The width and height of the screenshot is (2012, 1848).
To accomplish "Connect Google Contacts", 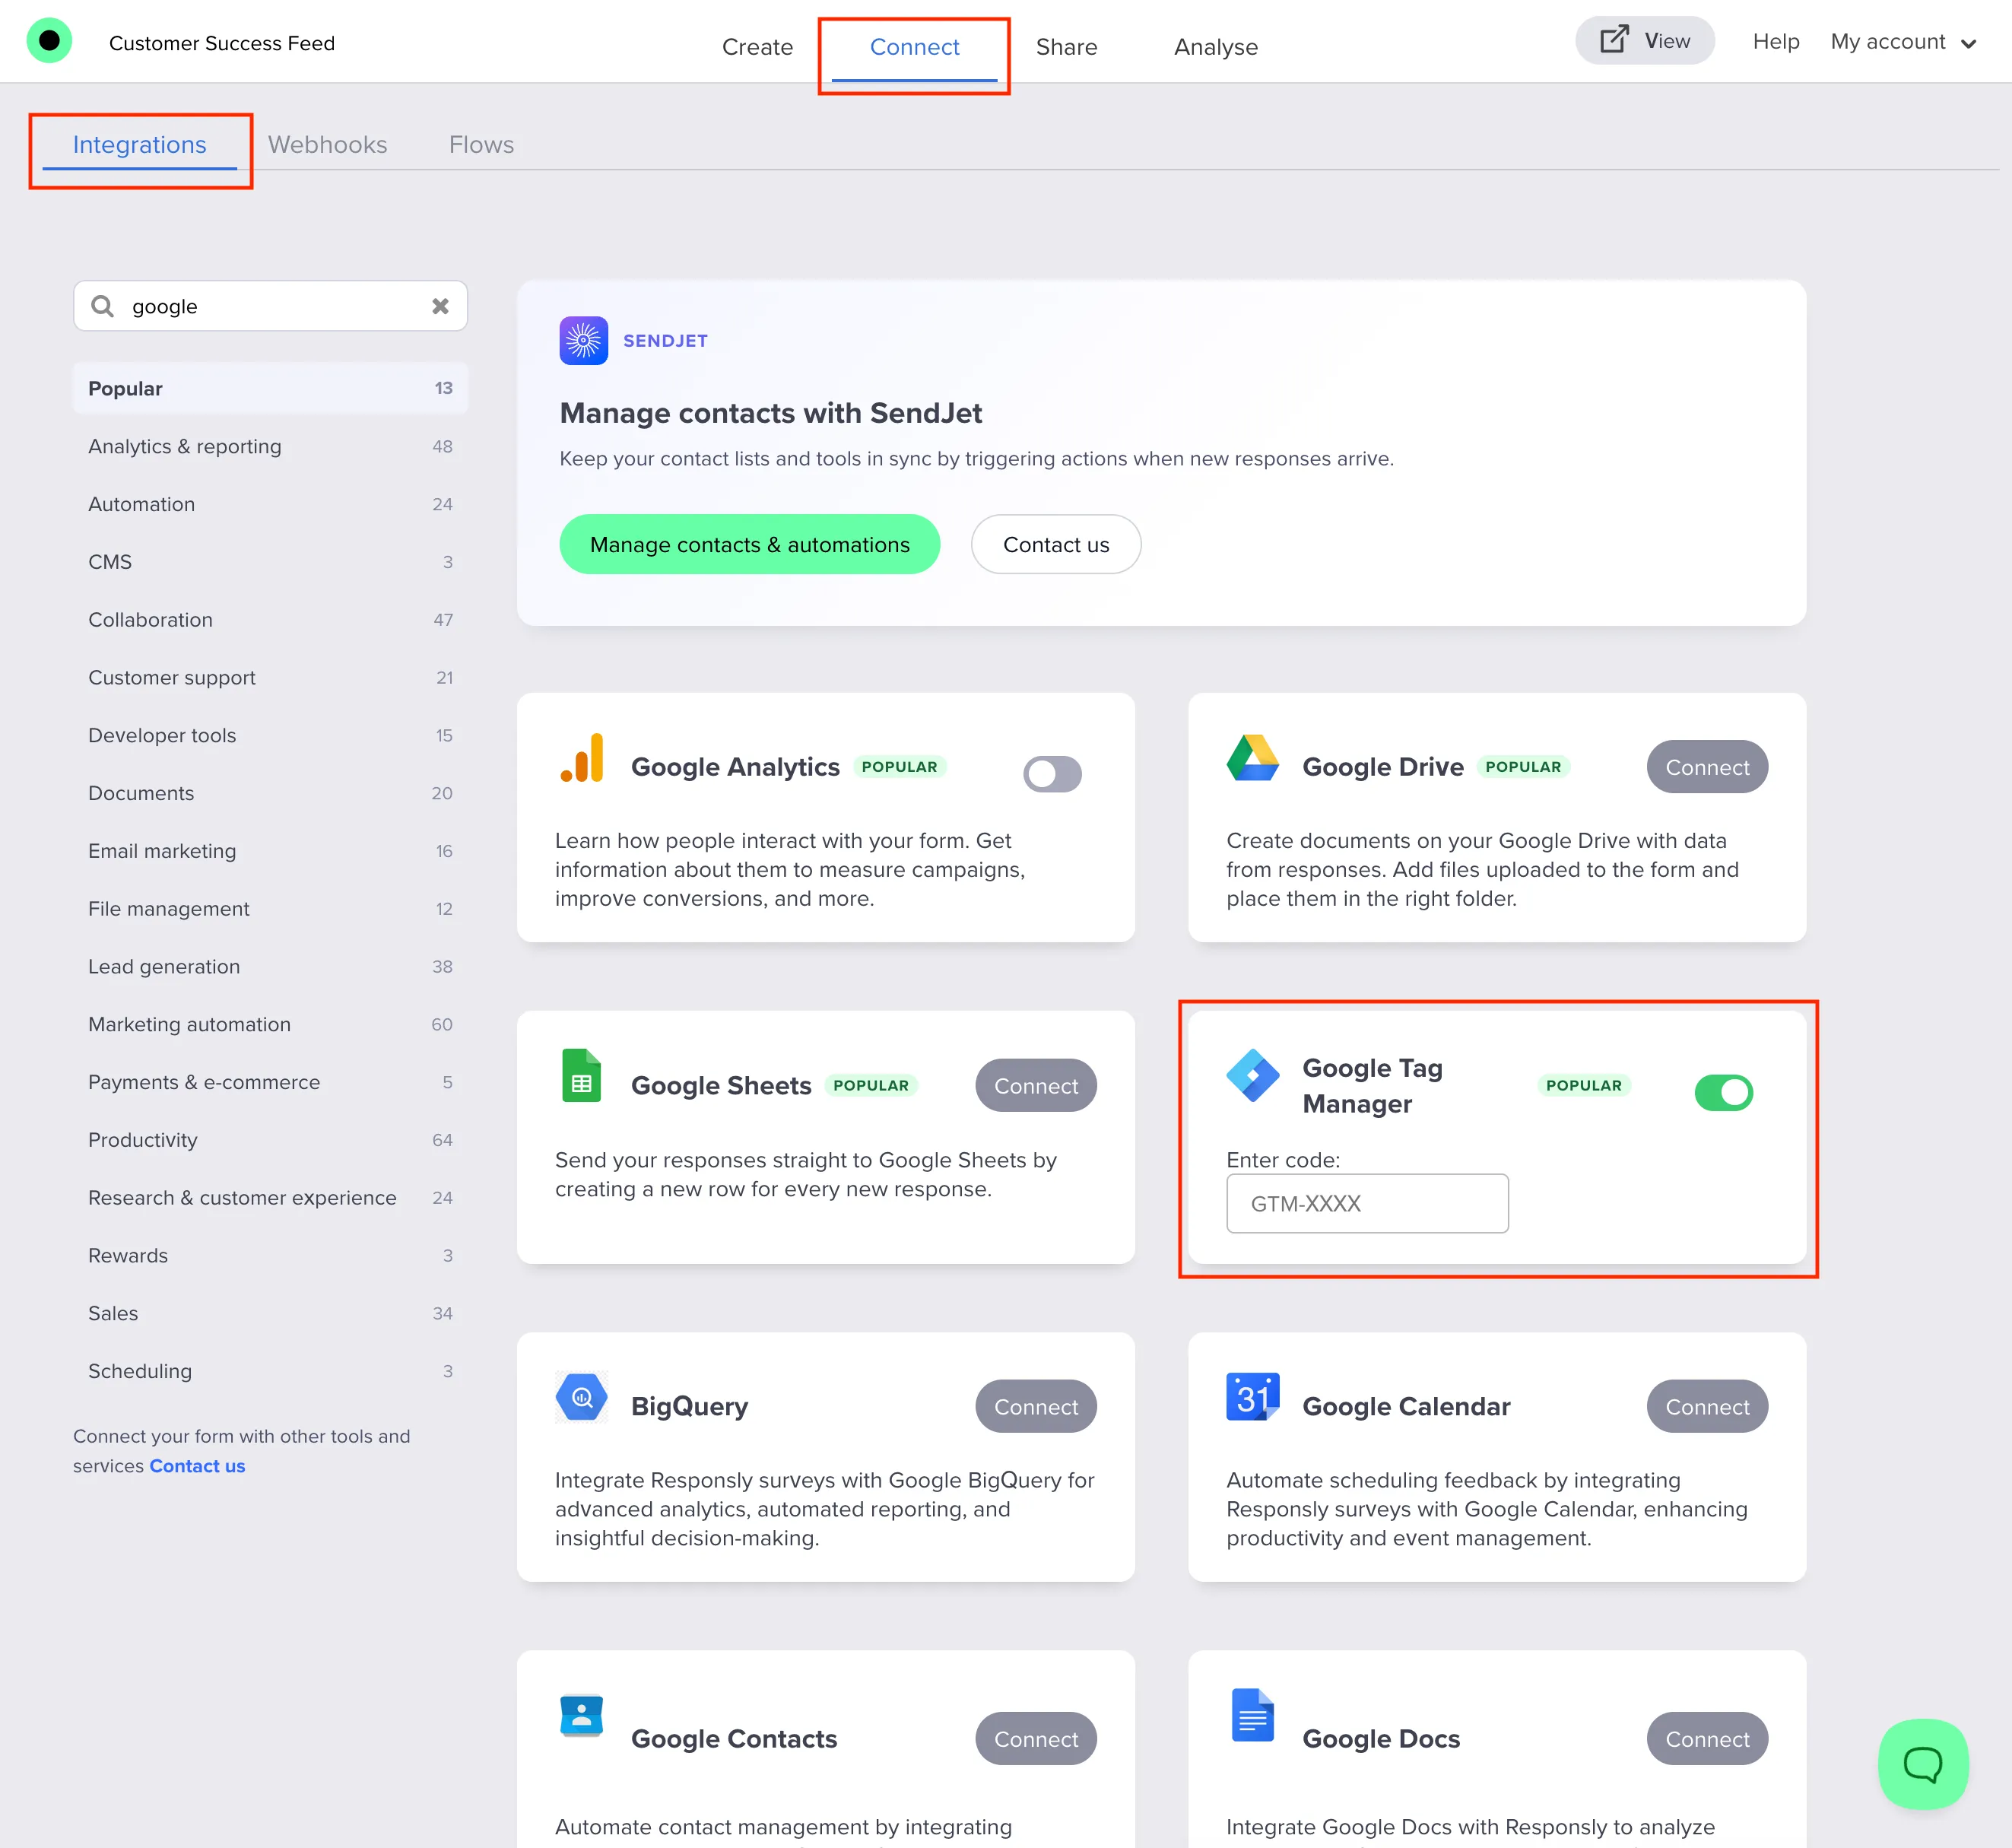I will tap(1035, 1738).
